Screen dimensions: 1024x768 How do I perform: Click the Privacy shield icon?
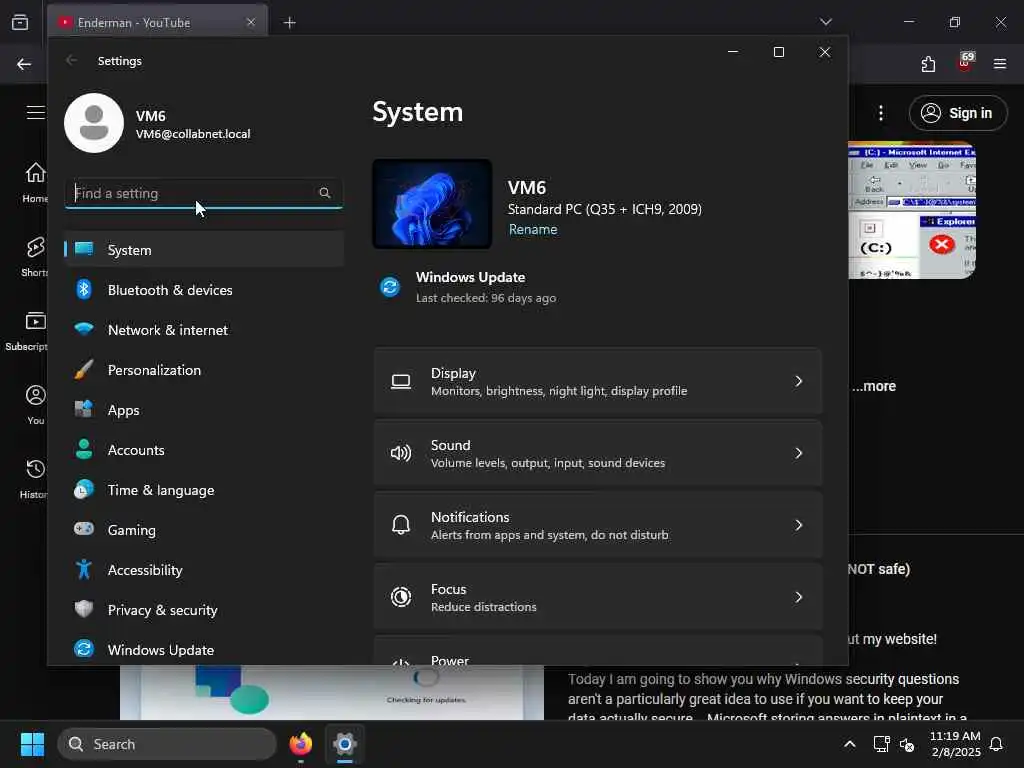coord(84,609)
